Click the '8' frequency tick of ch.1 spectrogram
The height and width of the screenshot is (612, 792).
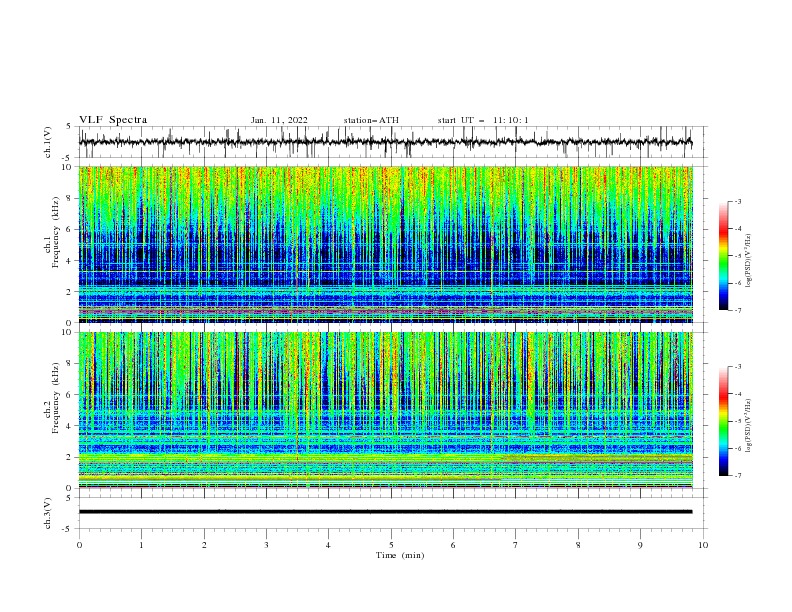click(69, 198)
